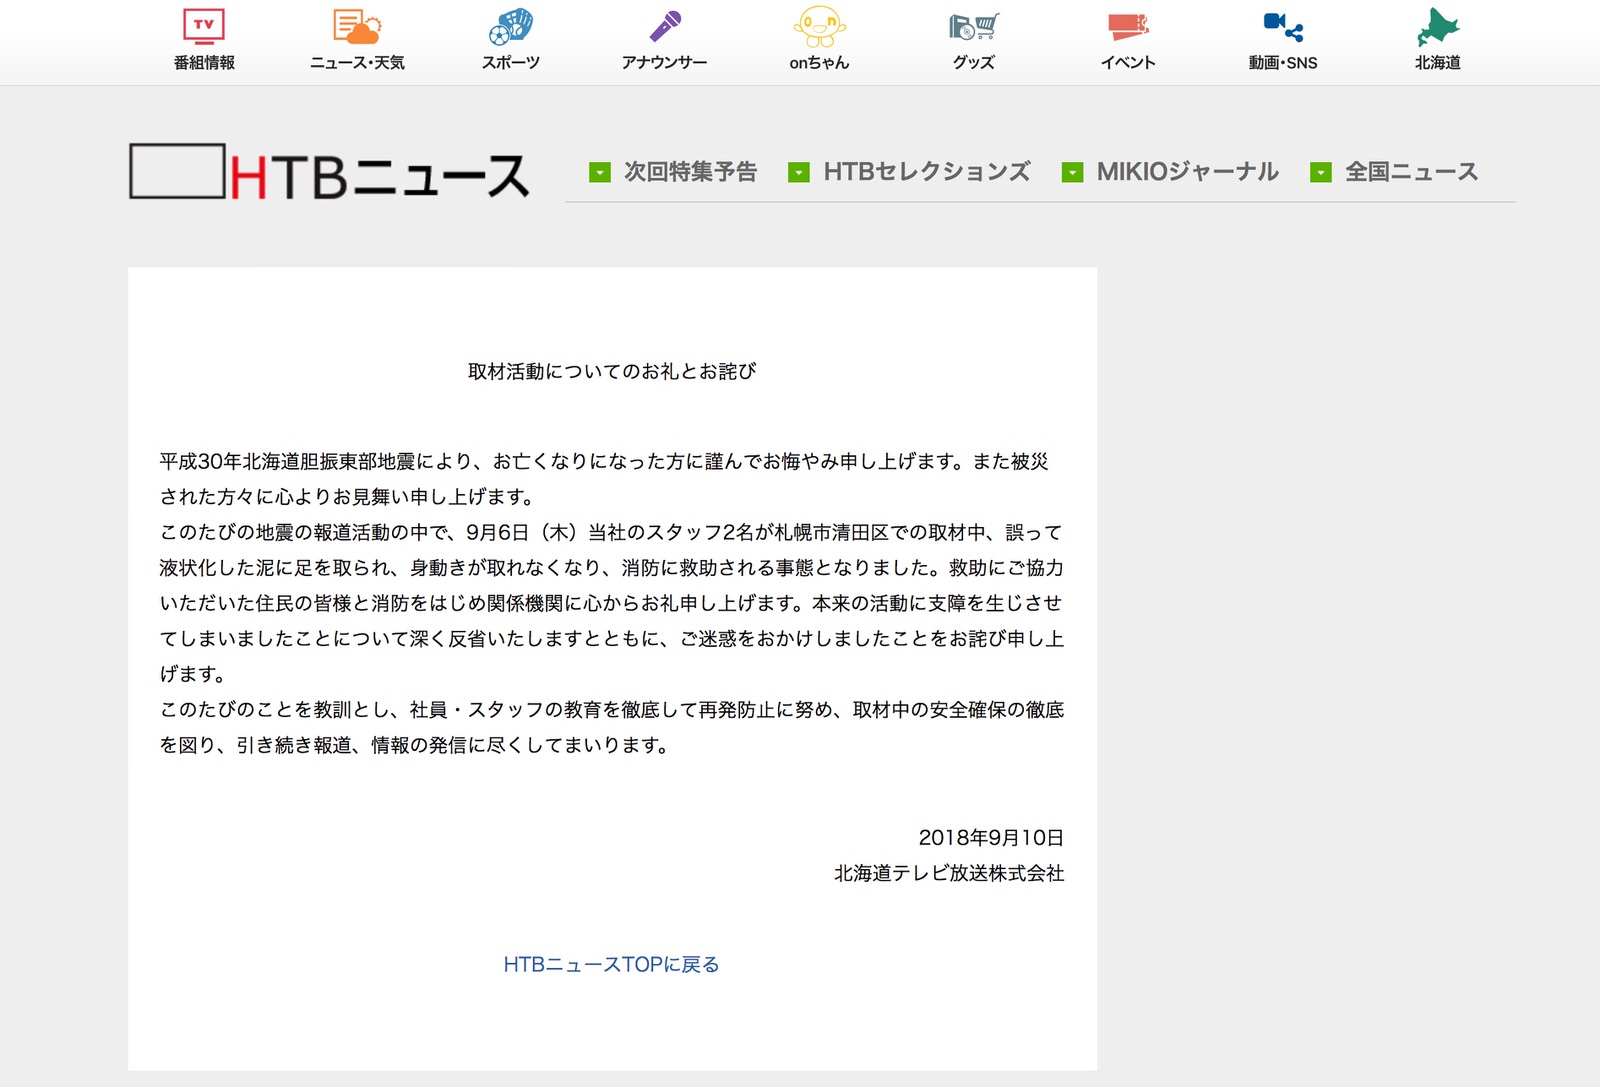This screenshot has width=1600, height=1087.
Task: Click the 北海道 navigation label
Action: pos(1438,62)
